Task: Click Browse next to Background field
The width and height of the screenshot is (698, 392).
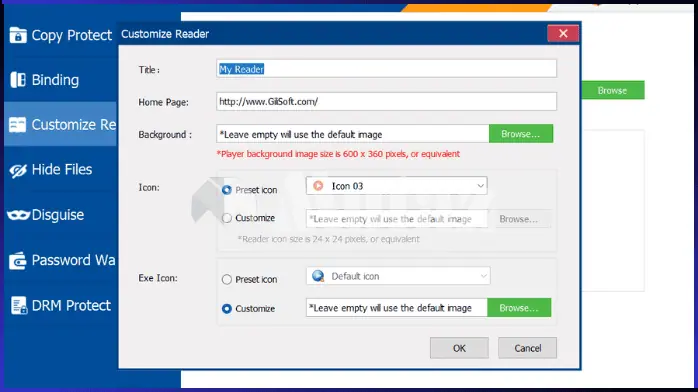Action: coord(521,134)
